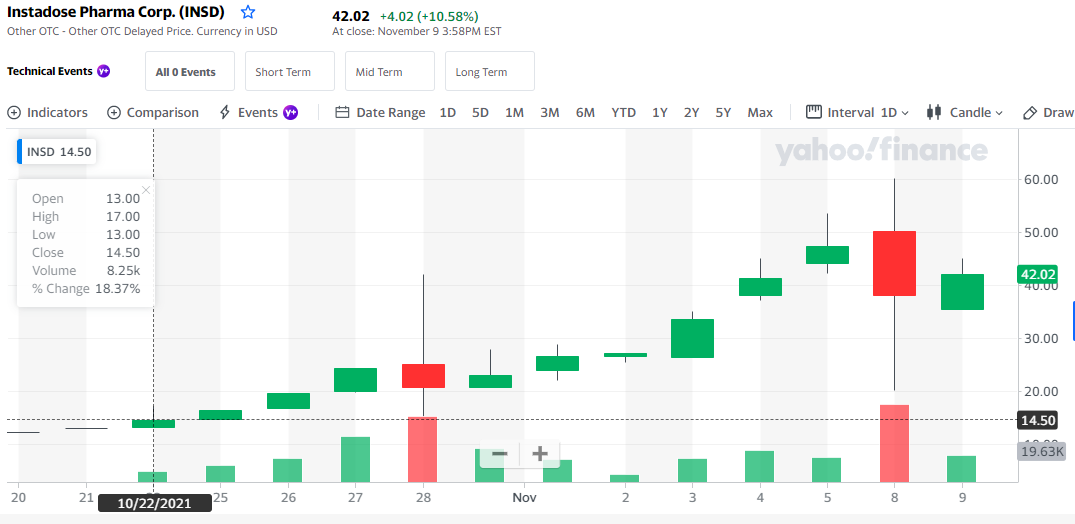Viewport: 1075px width, 524px height.
Task: Click the green candle on Nov 5
Action: [x=827, y=254]
